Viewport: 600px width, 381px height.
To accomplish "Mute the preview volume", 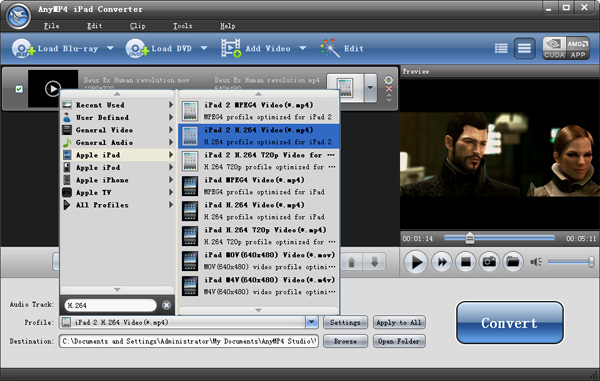I will click(x=536, y=262).
